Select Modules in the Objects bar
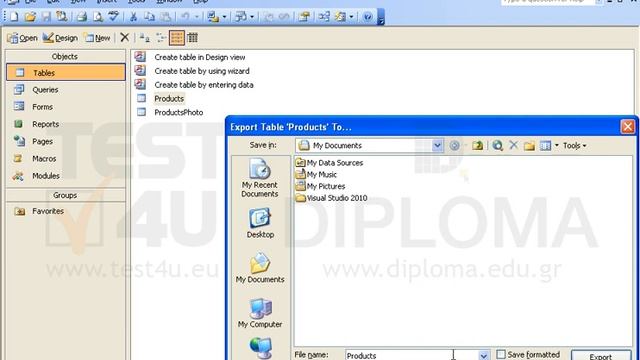 point(66,176)
